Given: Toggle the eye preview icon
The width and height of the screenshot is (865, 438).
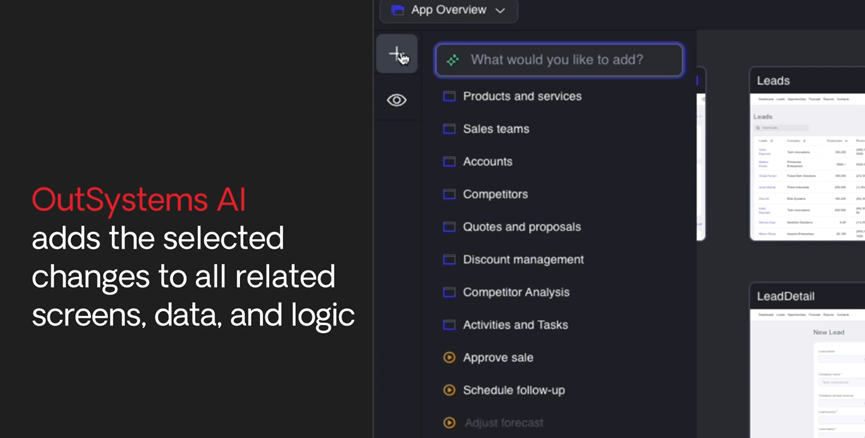Looking at the screenshot, I should click(x=397, y=100).
